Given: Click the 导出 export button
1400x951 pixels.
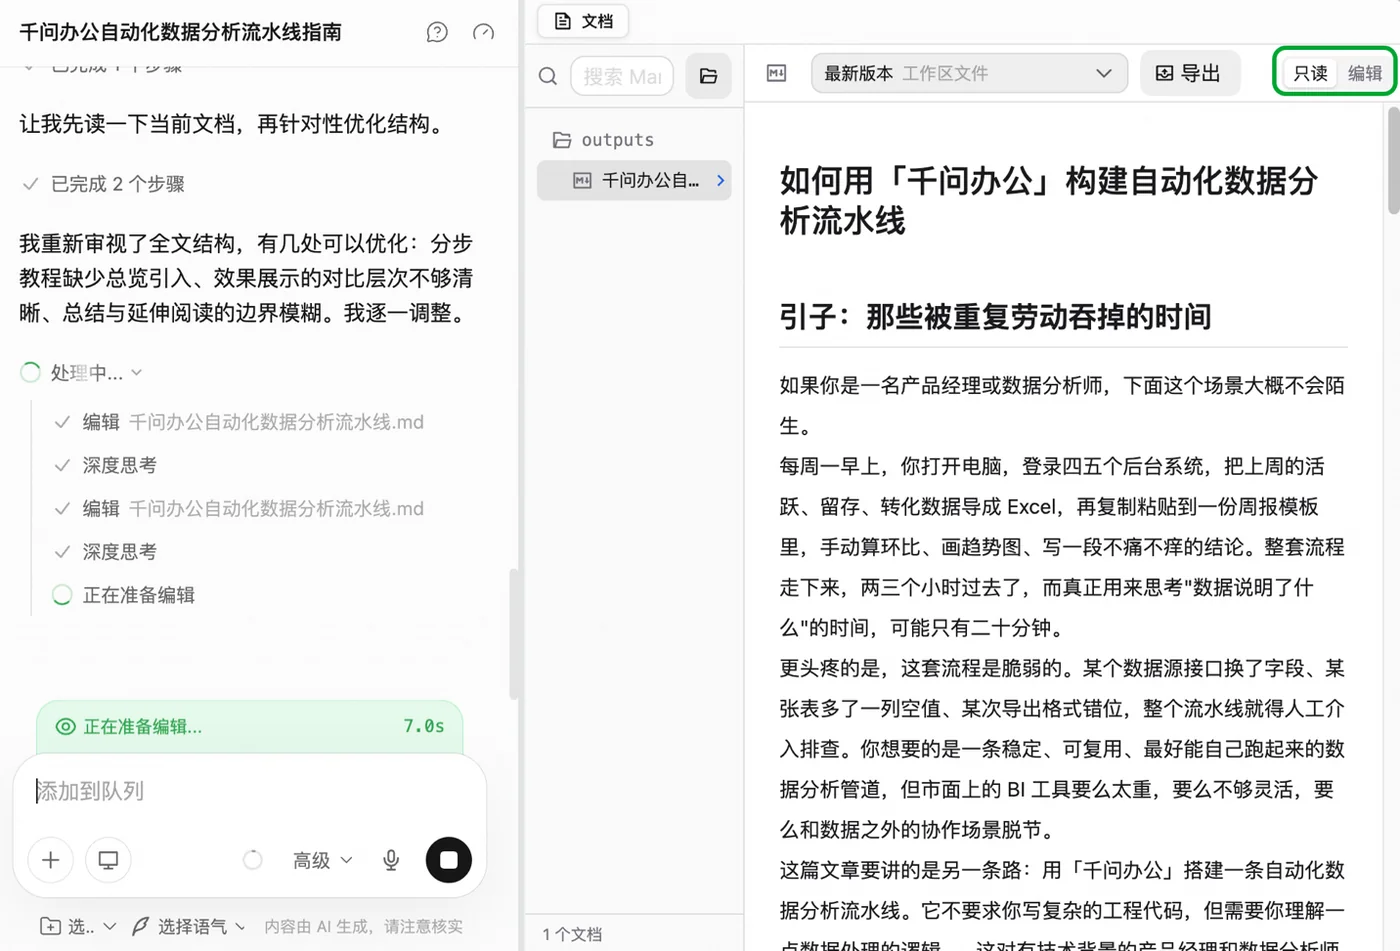Looking at the screenshot, I should pos(1189,73).
